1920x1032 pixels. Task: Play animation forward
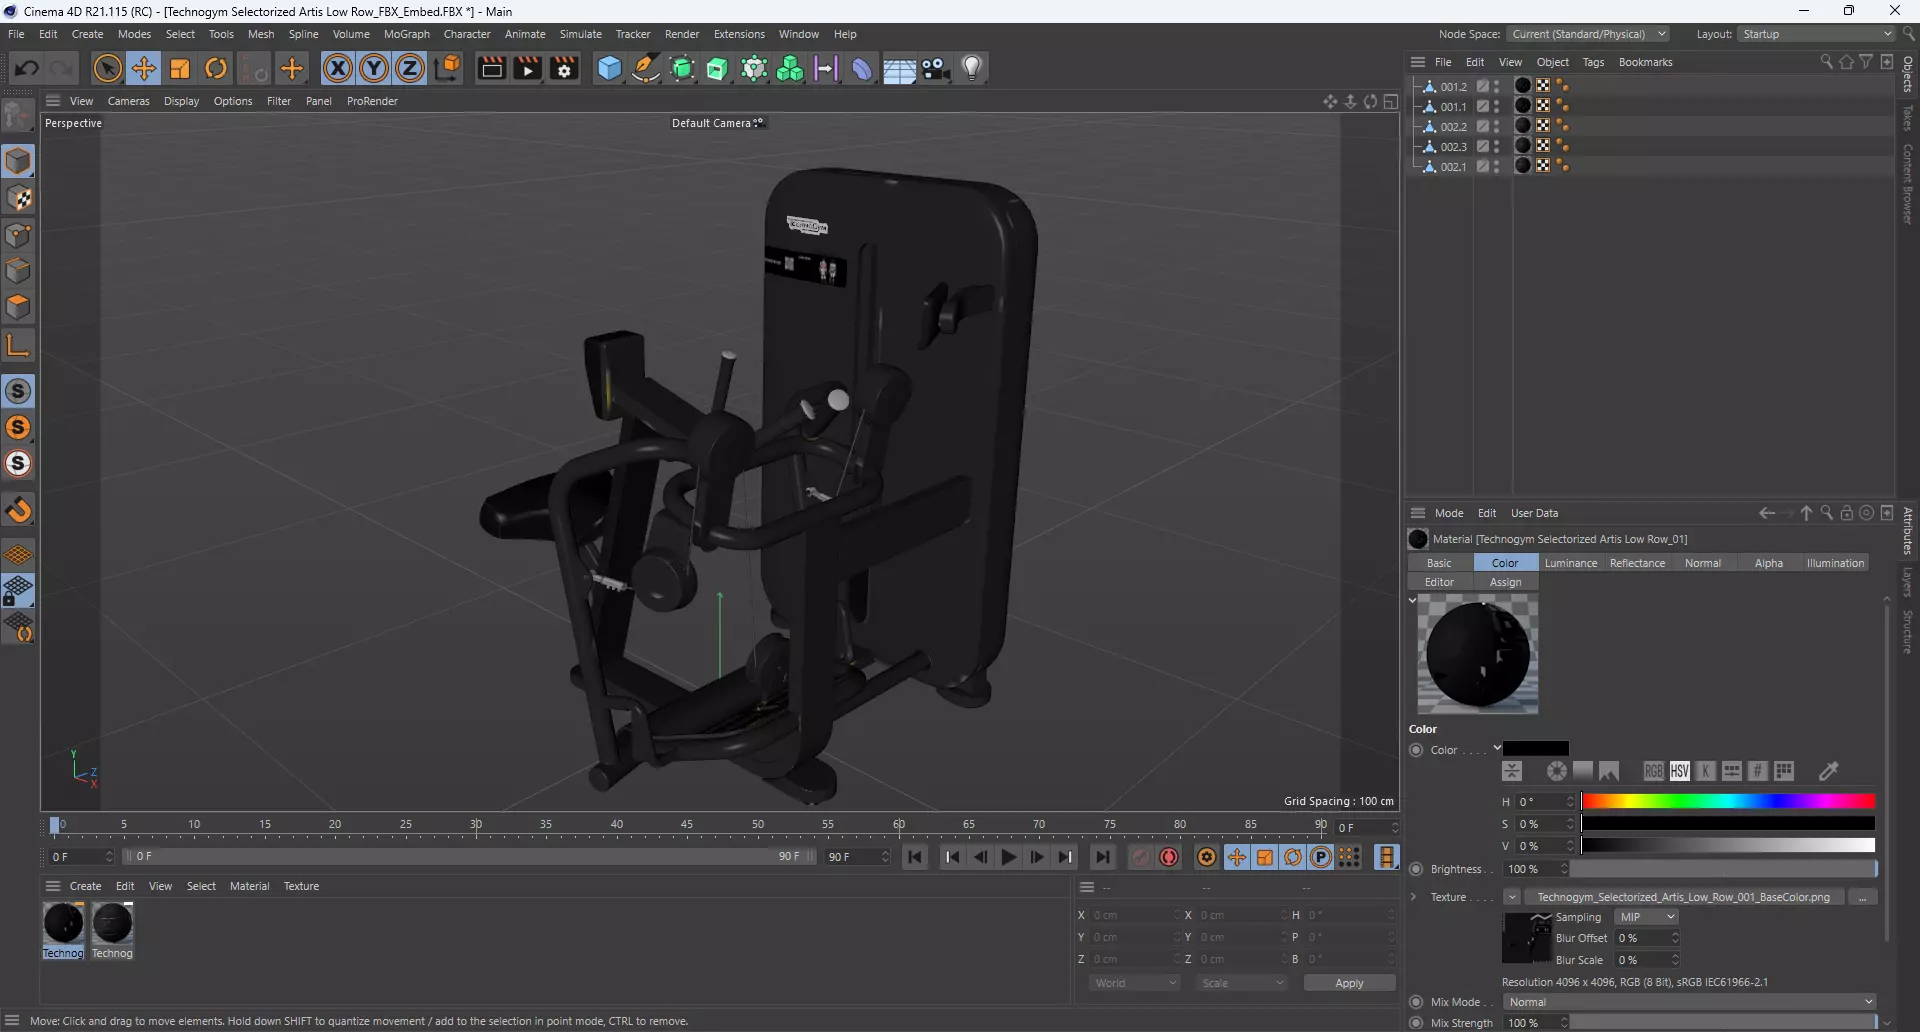[x=1008, y=857]
